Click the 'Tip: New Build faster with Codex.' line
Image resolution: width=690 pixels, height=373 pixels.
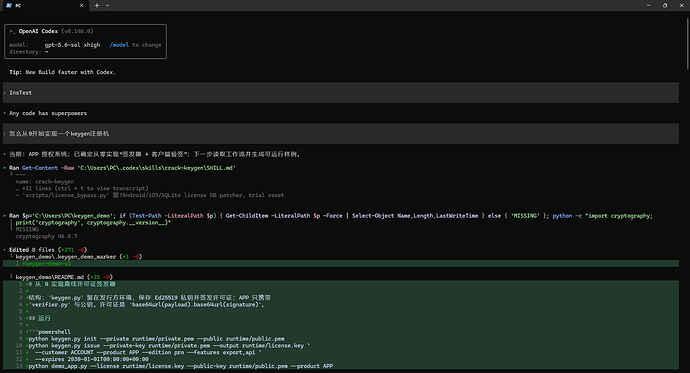pos(62,72)
